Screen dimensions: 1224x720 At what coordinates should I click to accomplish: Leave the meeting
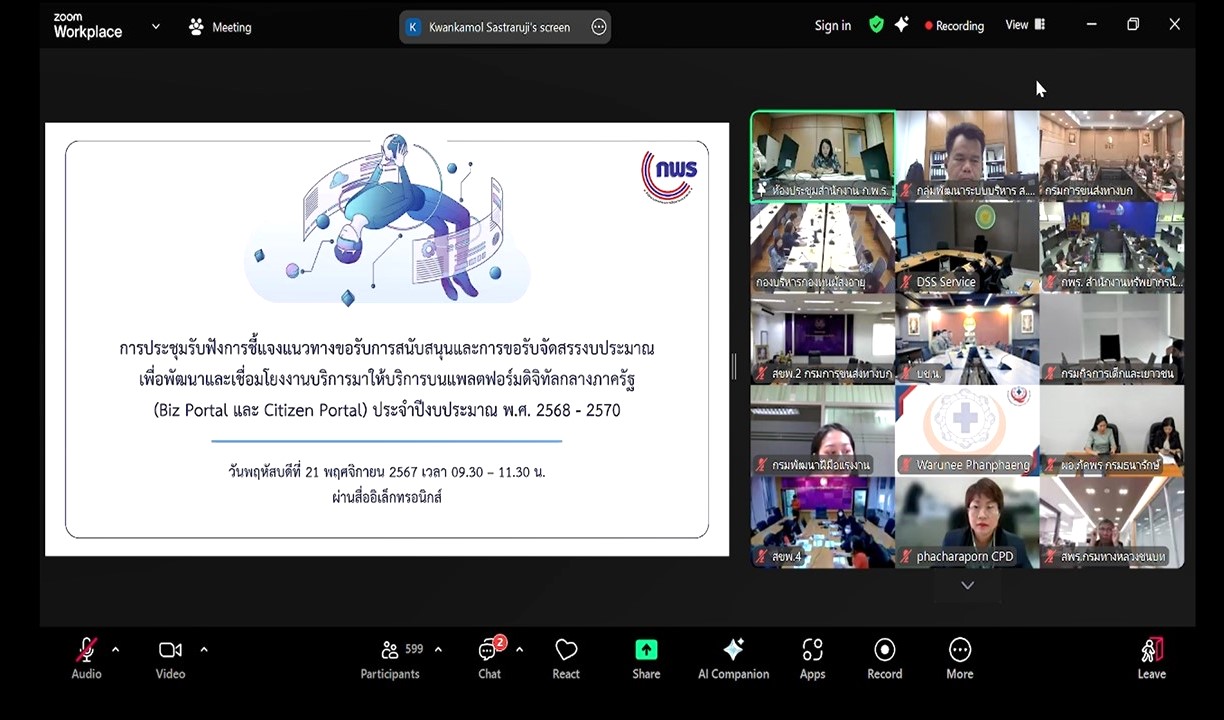[1152, 659]
